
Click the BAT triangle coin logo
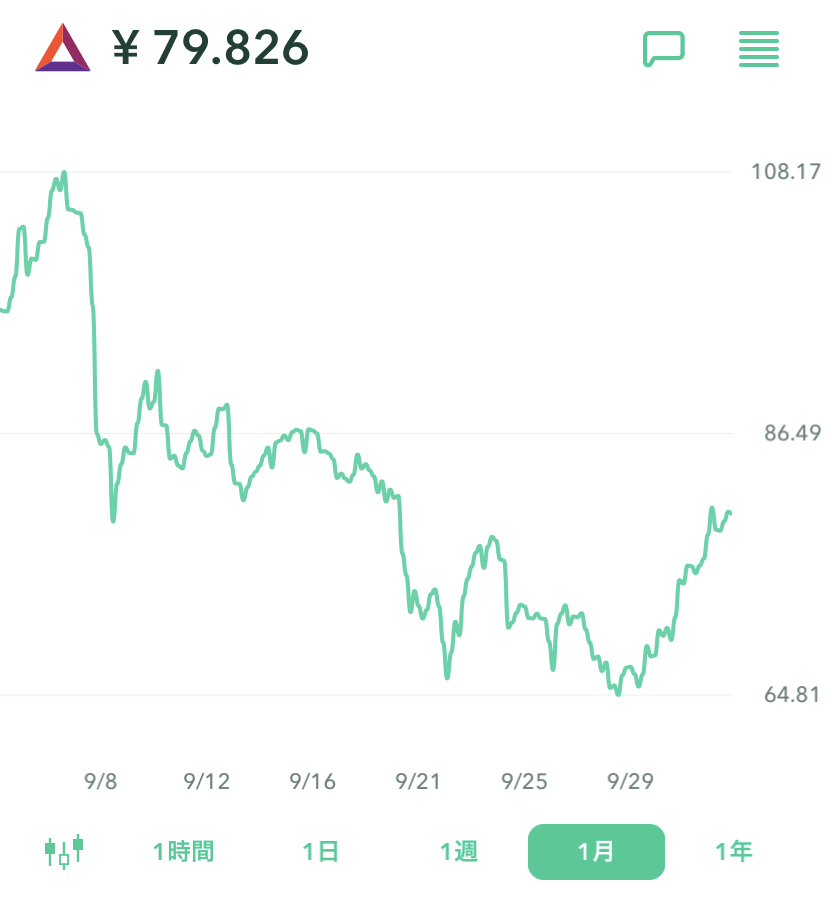62,48
